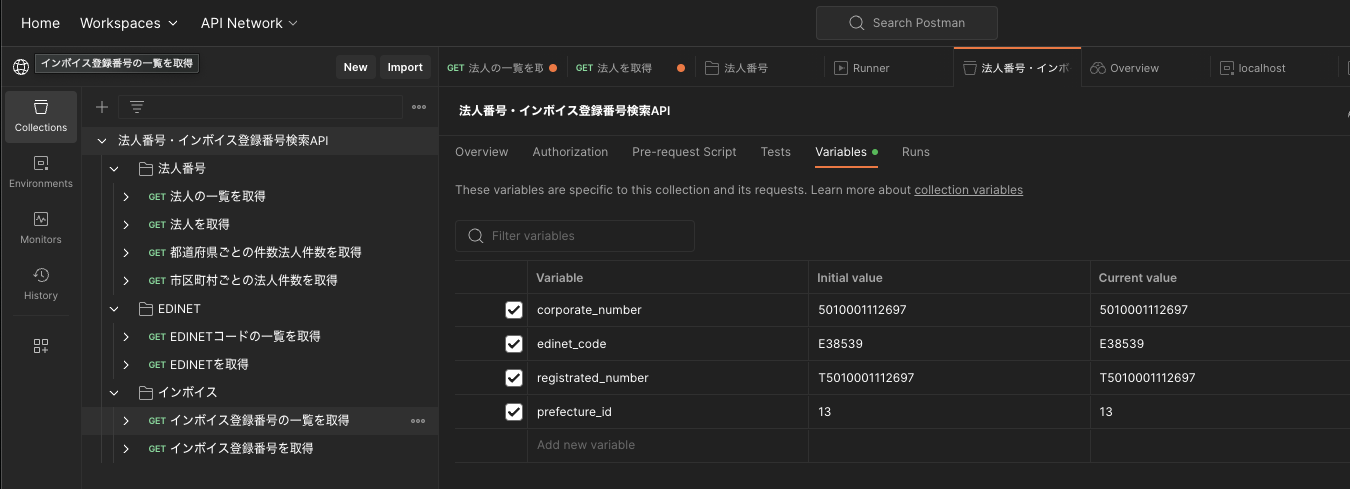Toggle the prefecture_id variable checkbox
1350x489 pixels.
(514, 412)
